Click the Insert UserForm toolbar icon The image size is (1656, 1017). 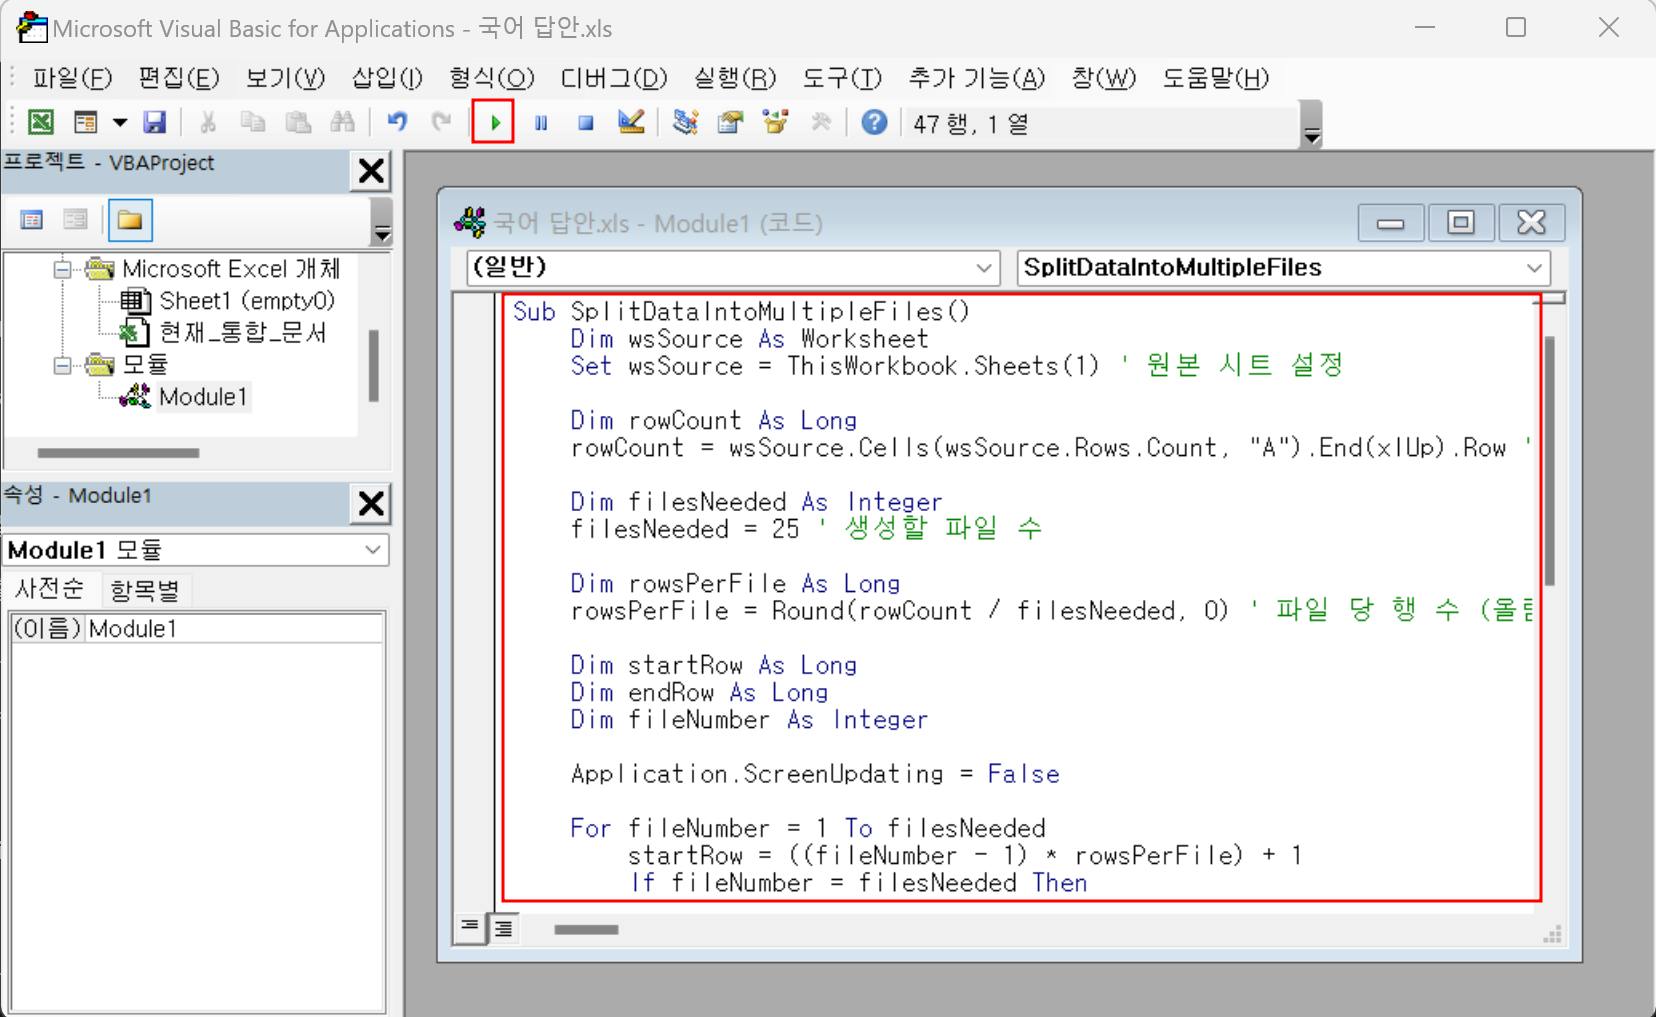click(x=86, y=123)
